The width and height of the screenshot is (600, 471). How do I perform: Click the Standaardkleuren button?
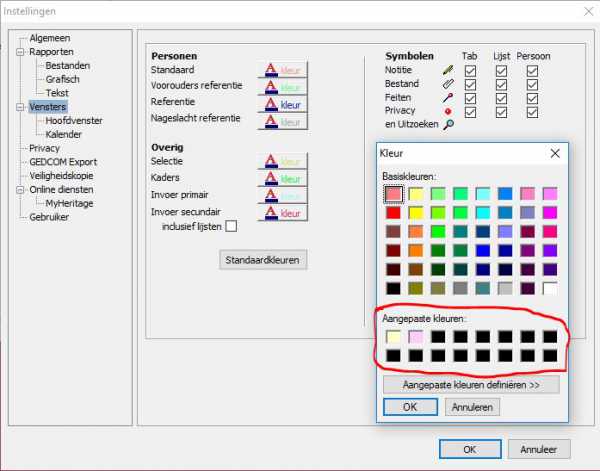pos(264,260)
